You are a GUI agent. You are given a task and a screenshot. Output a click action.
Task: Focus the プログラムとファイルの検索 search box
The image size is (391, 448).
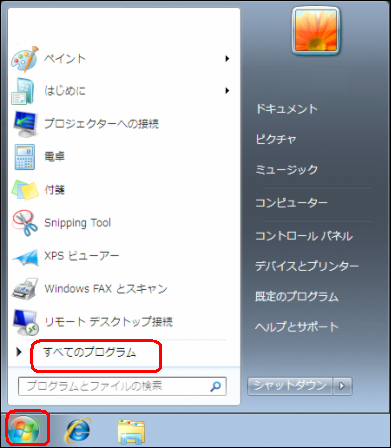(x=122, y=386)
